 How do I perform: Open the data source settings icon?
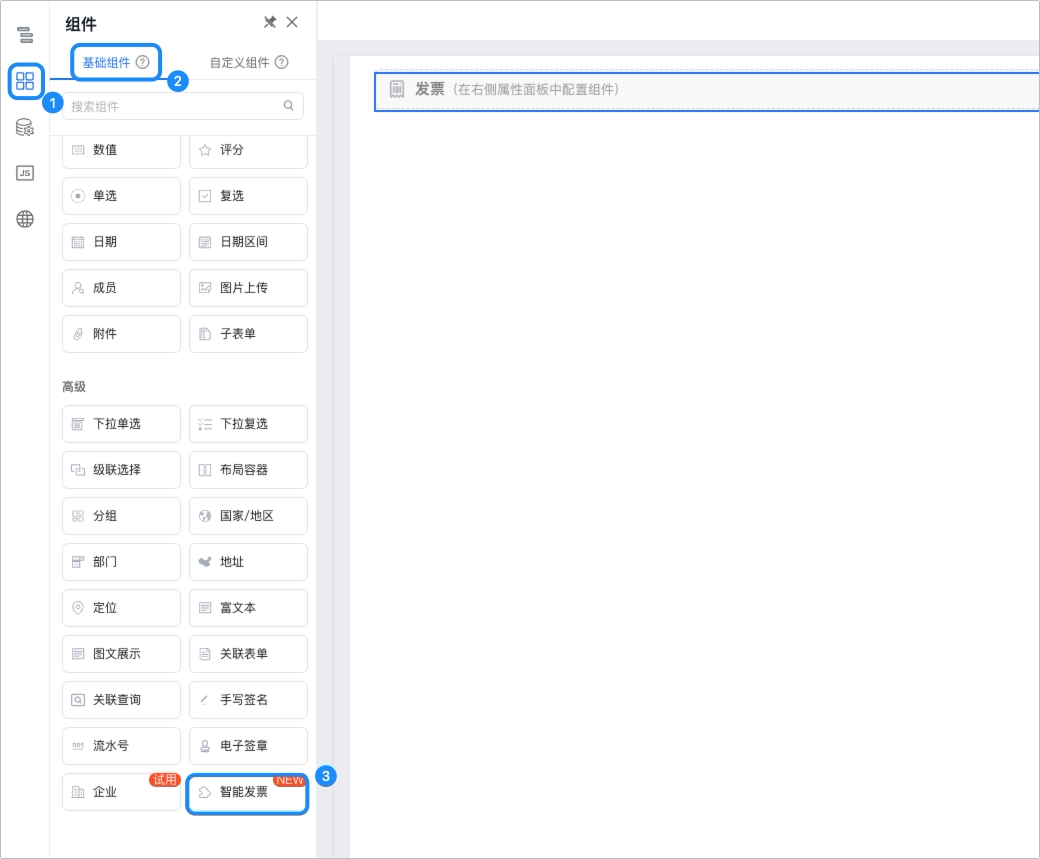[x=25, y=127]
